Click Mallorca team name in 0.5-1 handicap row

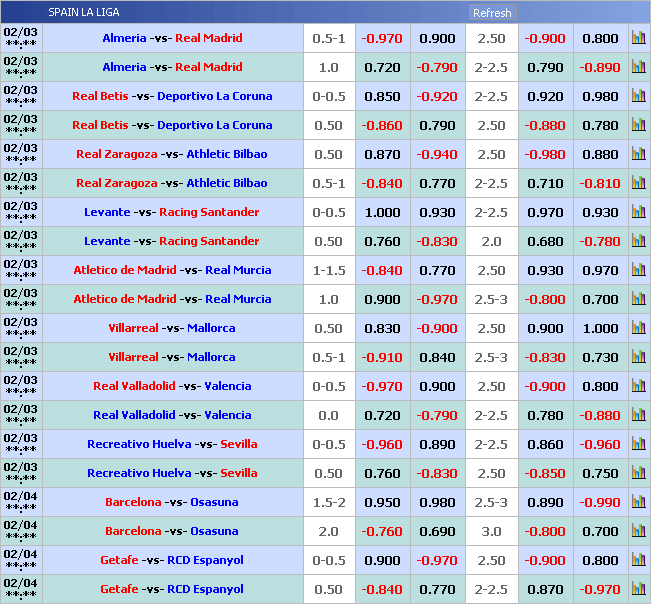click(211, 357)
